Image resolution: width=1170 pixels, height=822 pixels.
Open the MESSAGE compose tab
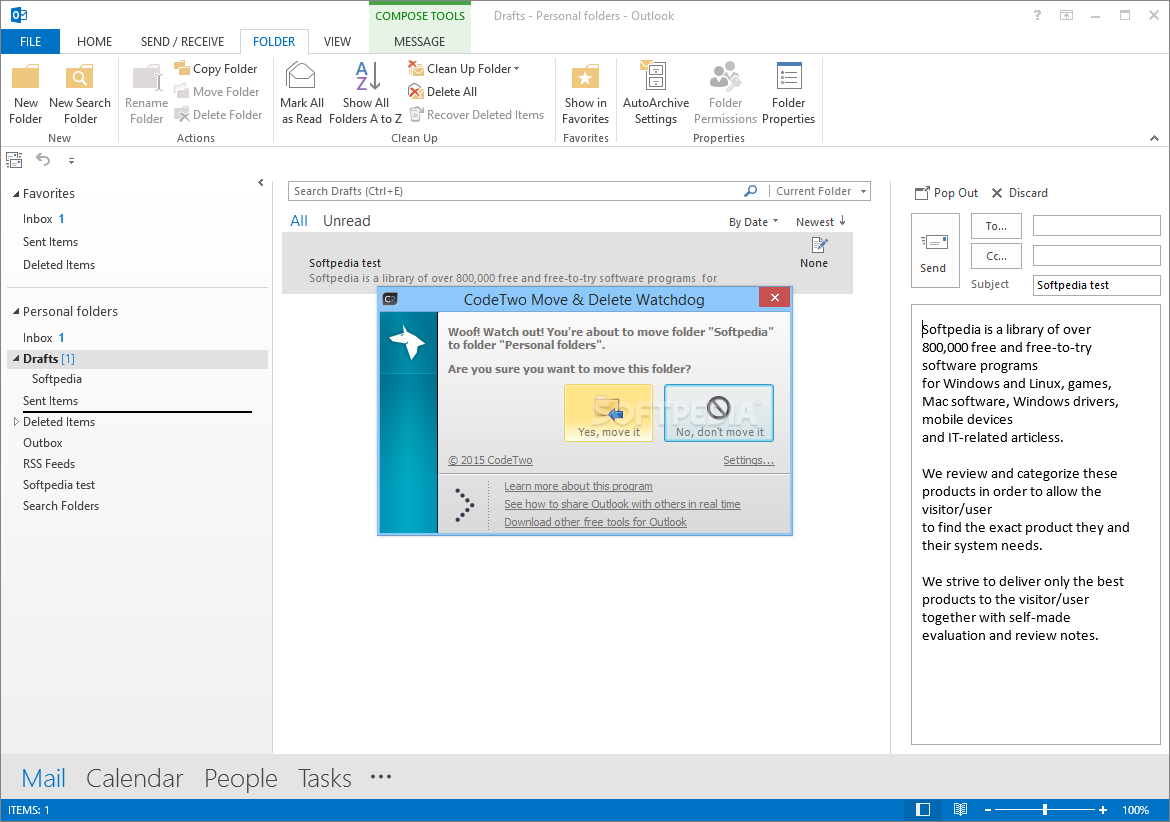[x=419, y=42]
